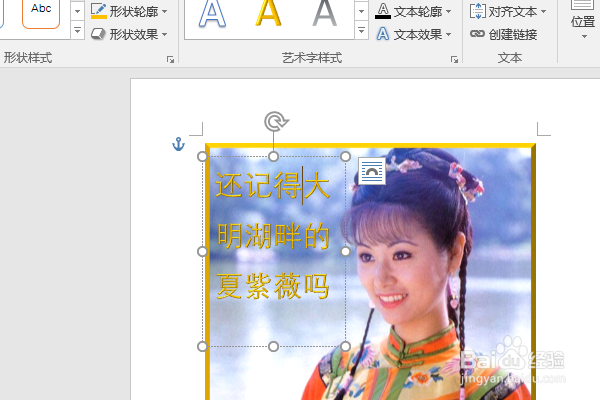The width and height of the screenshot is (600, 400).
Task: Click the 文本轮廓 text label
Action: tap(418, 12)
